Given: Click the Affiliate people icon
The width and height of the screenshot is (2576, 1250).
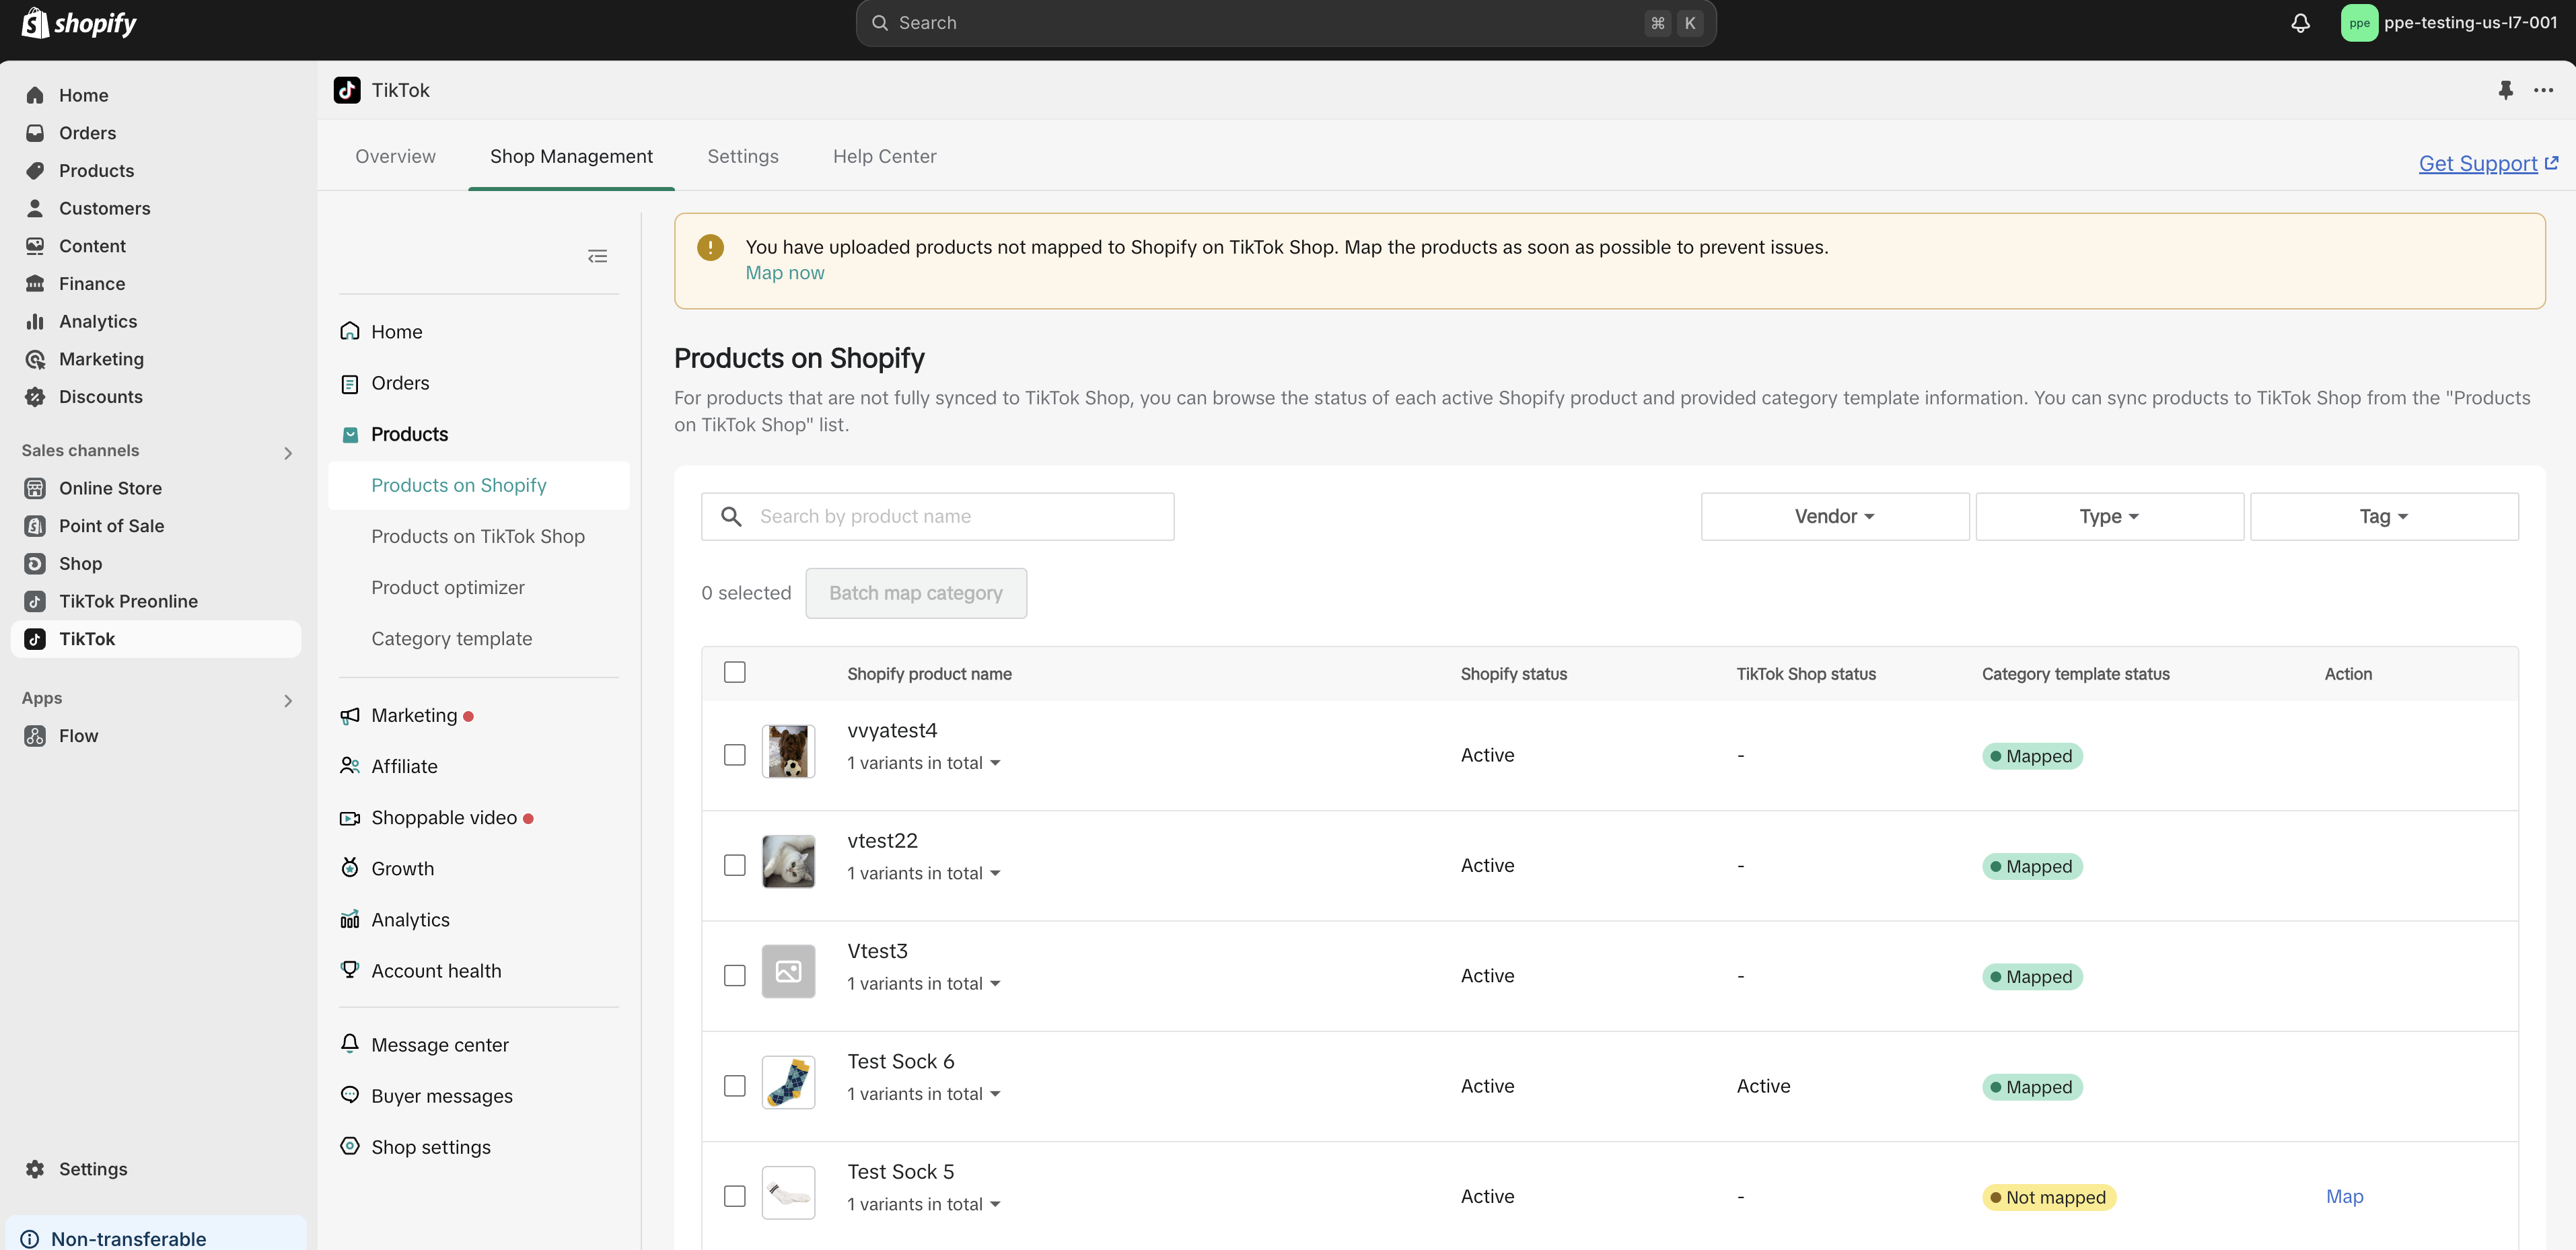Looking at the screenshot, I should [x=350, y=766].
